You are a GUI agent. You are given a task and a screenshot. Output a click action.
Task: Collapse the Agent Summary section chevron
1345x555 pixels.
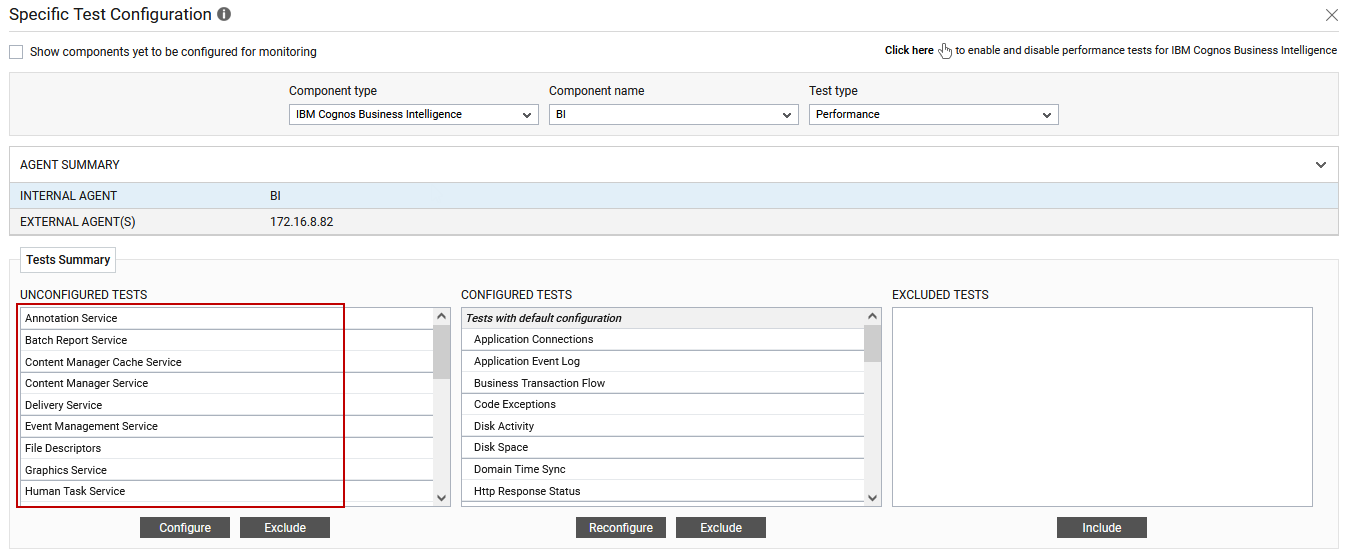click(x=1321, y=165)
